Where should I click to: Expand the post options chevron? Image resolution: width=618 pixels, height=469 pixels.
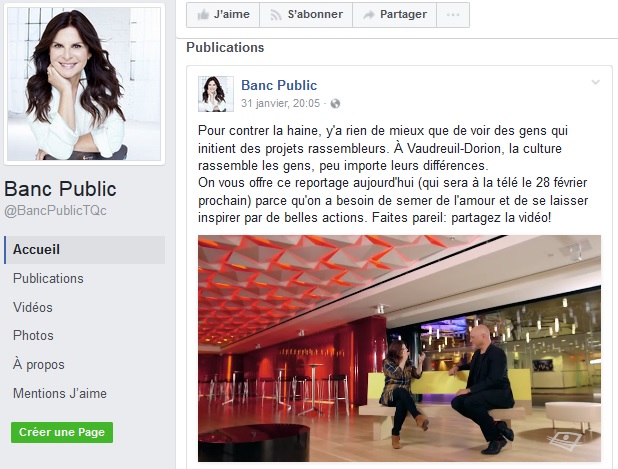(x=595, y=82)
